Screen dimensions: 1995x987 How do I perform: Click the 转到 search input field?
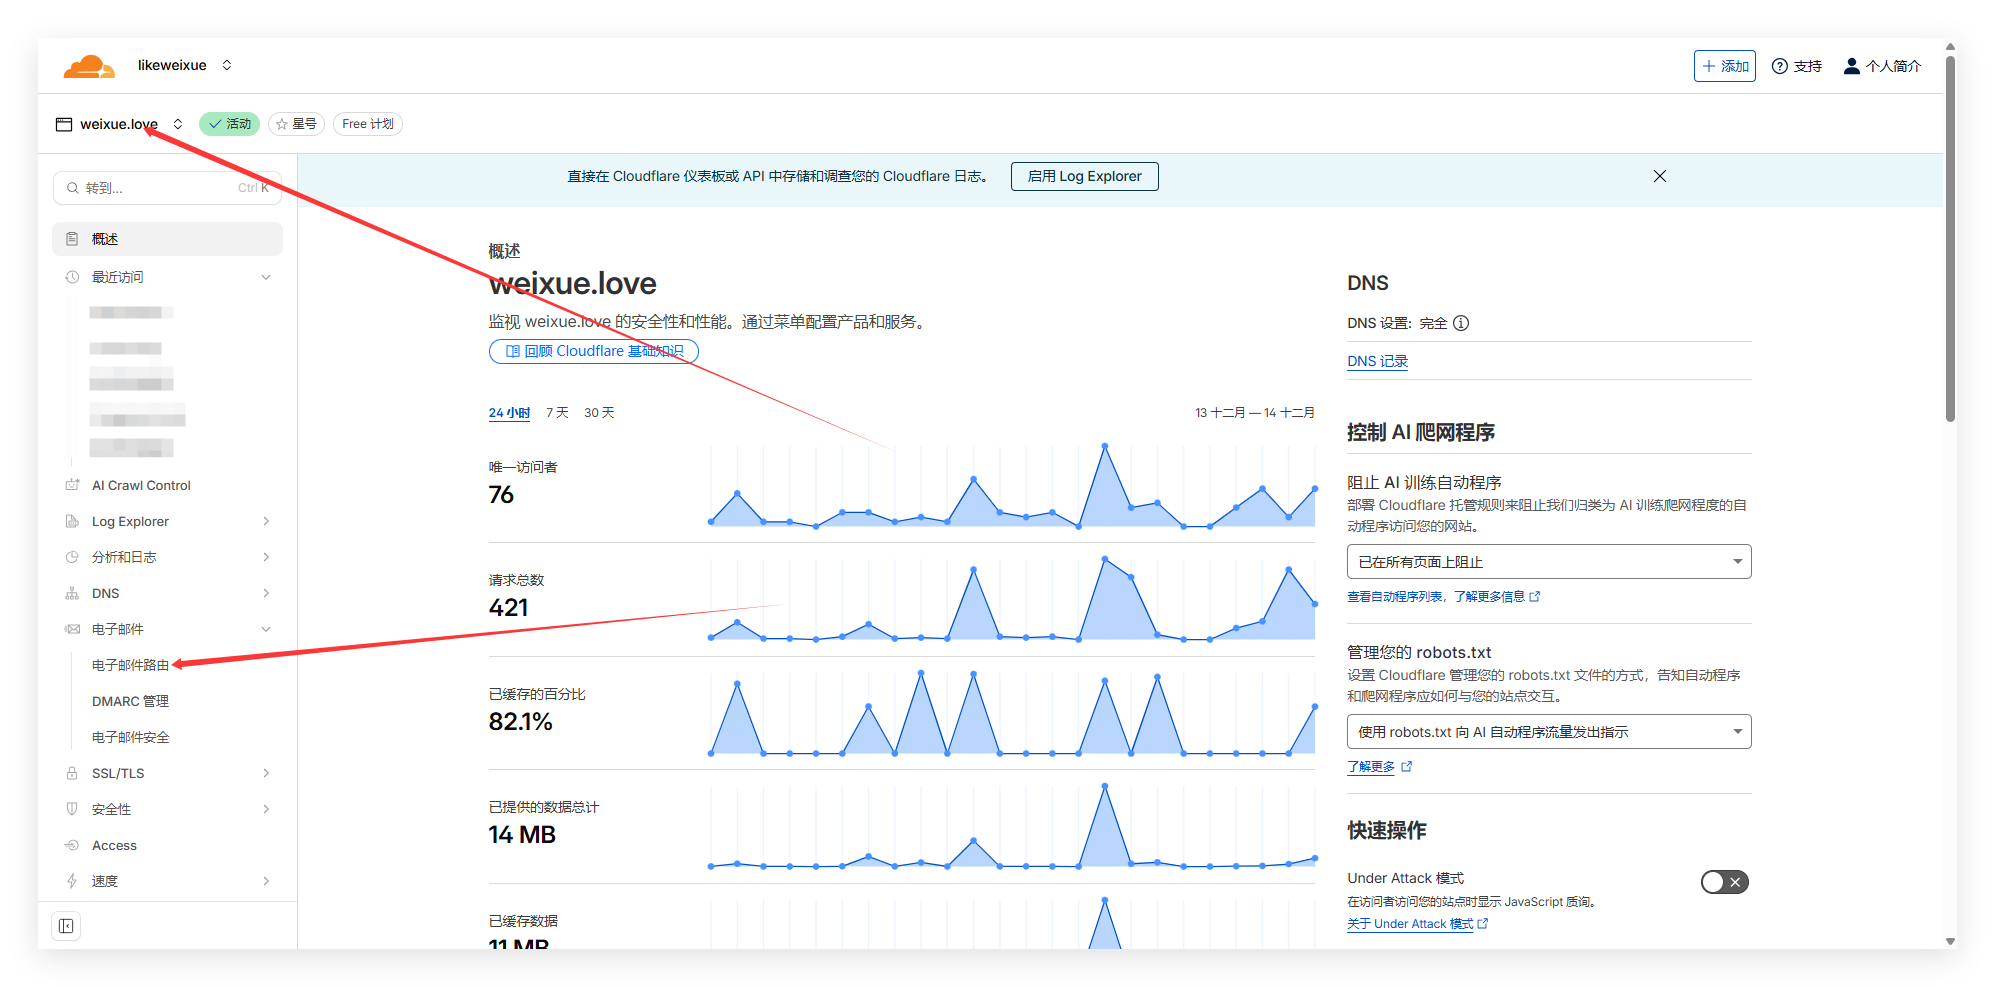click(x=160, y=188)
